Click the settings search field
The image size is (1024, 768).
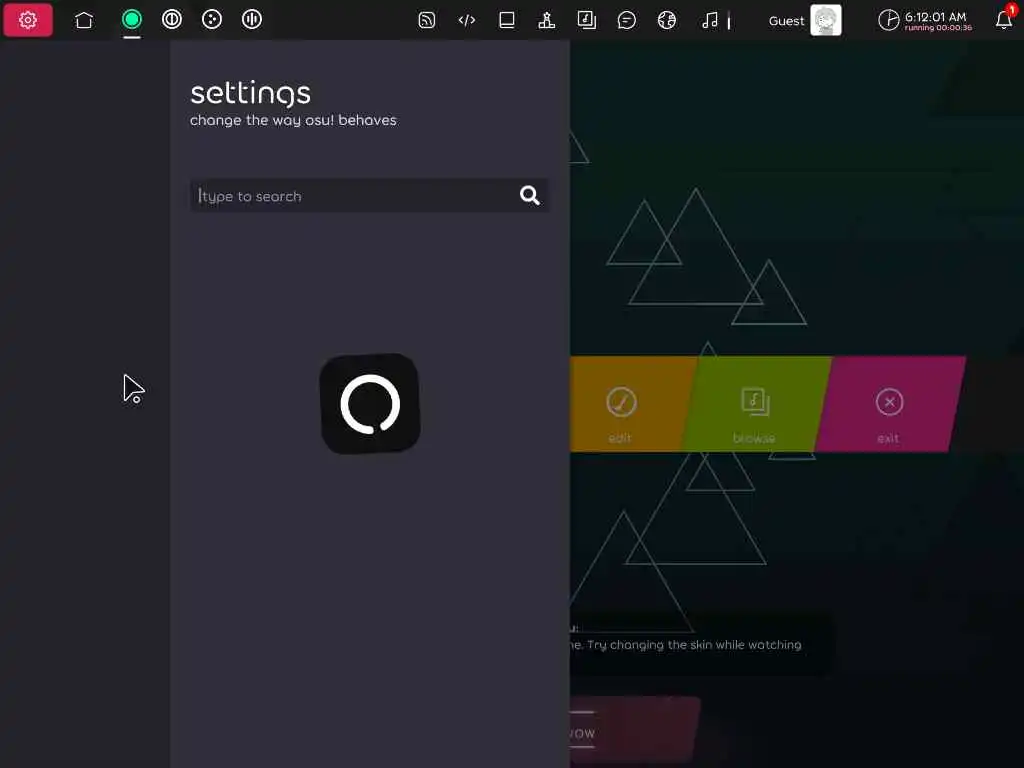coord(369,195)
